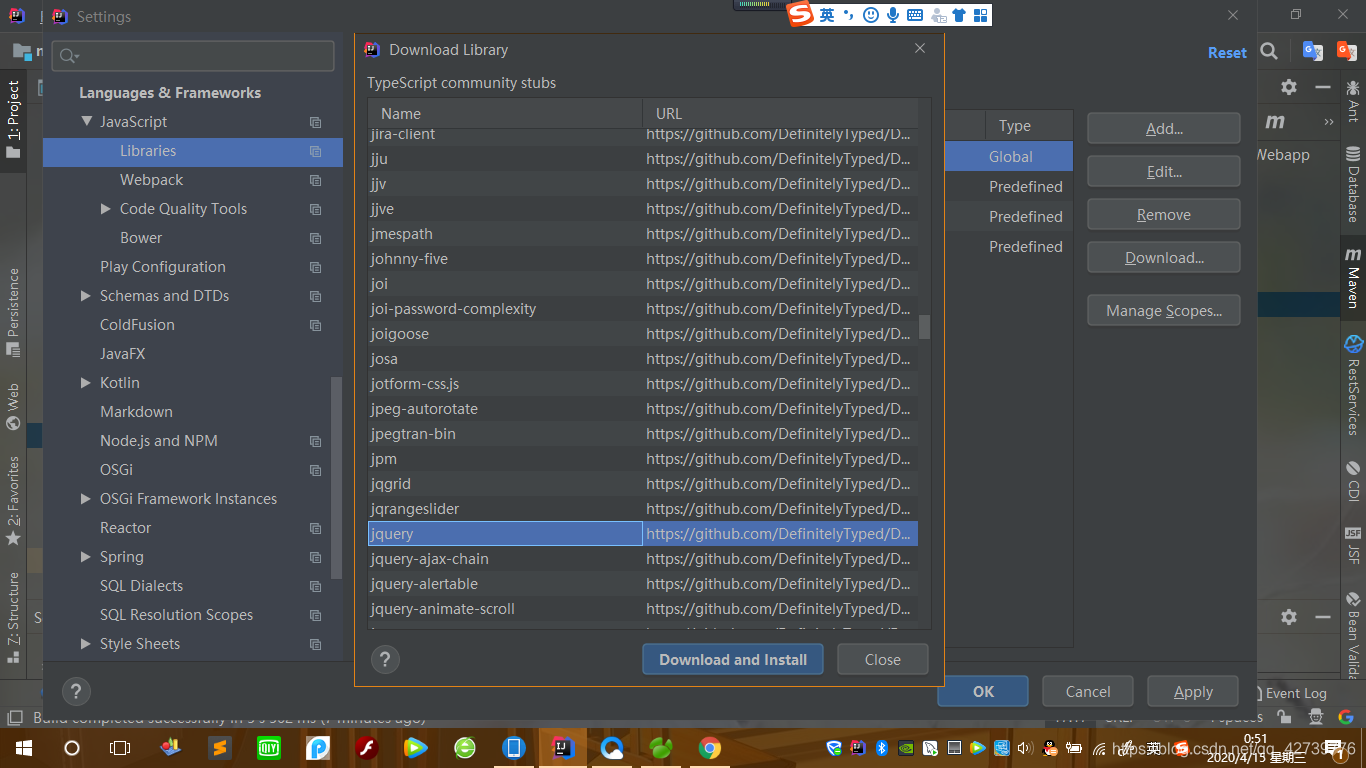Expand the Style Sheets node
1366x768 pixels.
pyautogui.click(x=86, y=644)
